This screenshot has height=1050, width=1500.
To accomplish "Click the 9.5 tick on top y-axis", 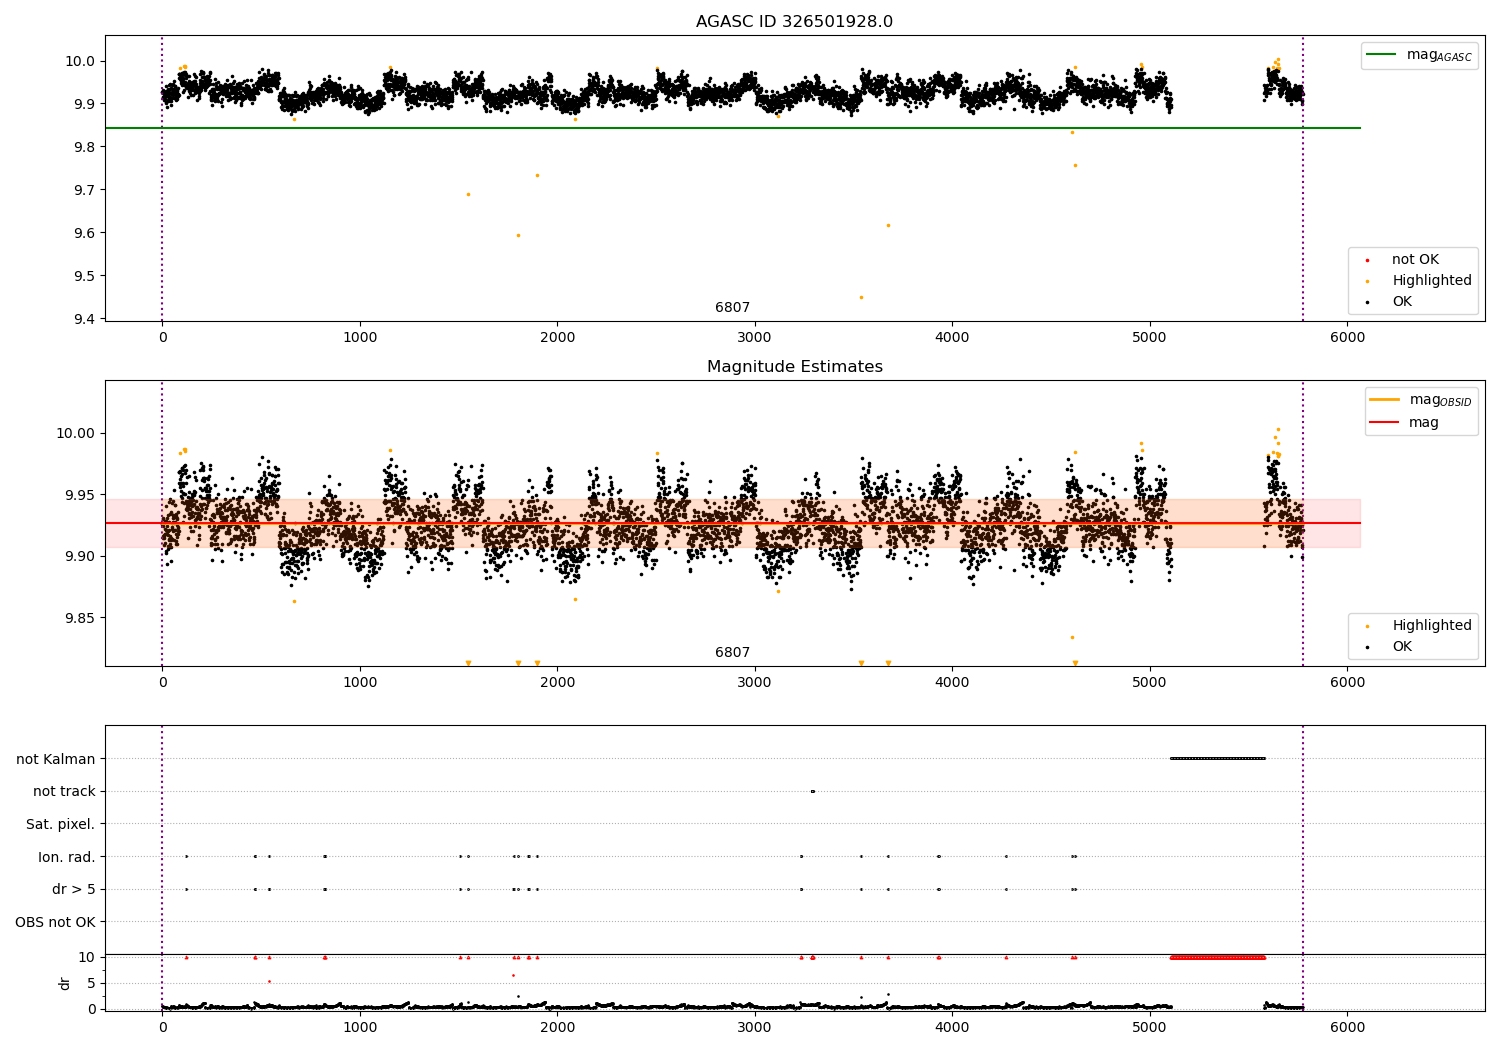I will [85, 276].
